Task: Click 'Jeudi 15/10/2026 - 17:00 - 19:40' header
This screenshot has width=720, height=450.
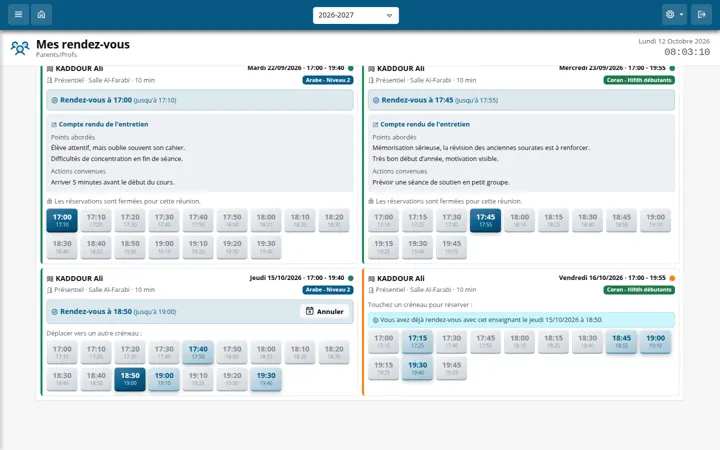Action: (x=297, y=278)
